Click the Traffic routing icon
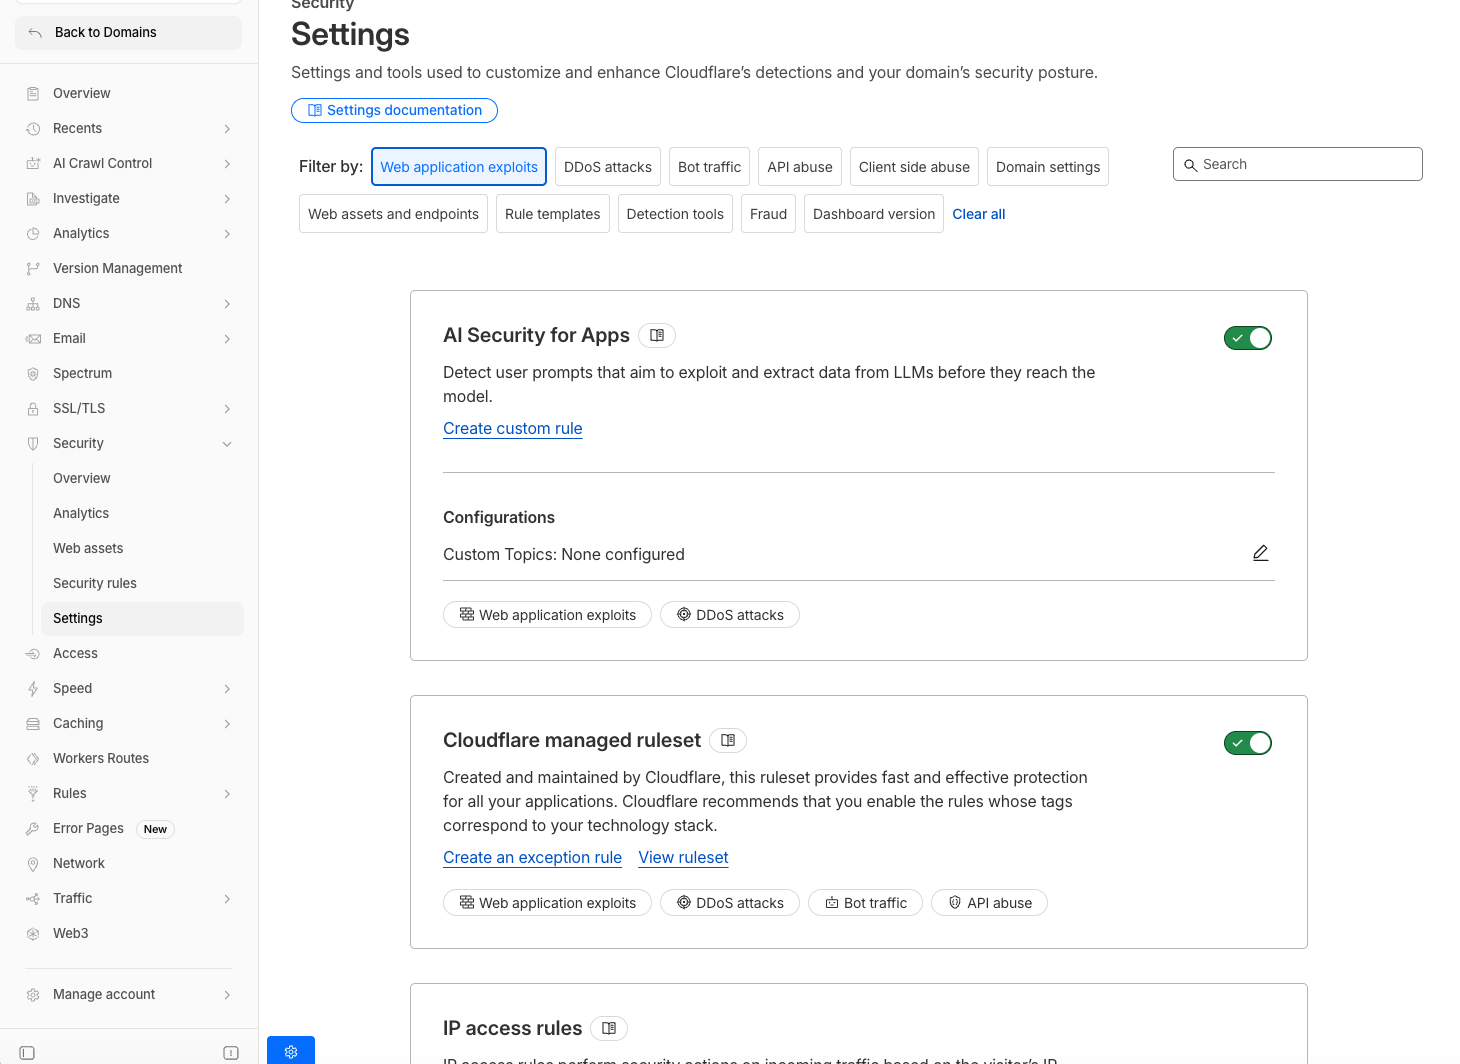The width and height of the screenshot is (1460, 1064). (x=33, y=898)
